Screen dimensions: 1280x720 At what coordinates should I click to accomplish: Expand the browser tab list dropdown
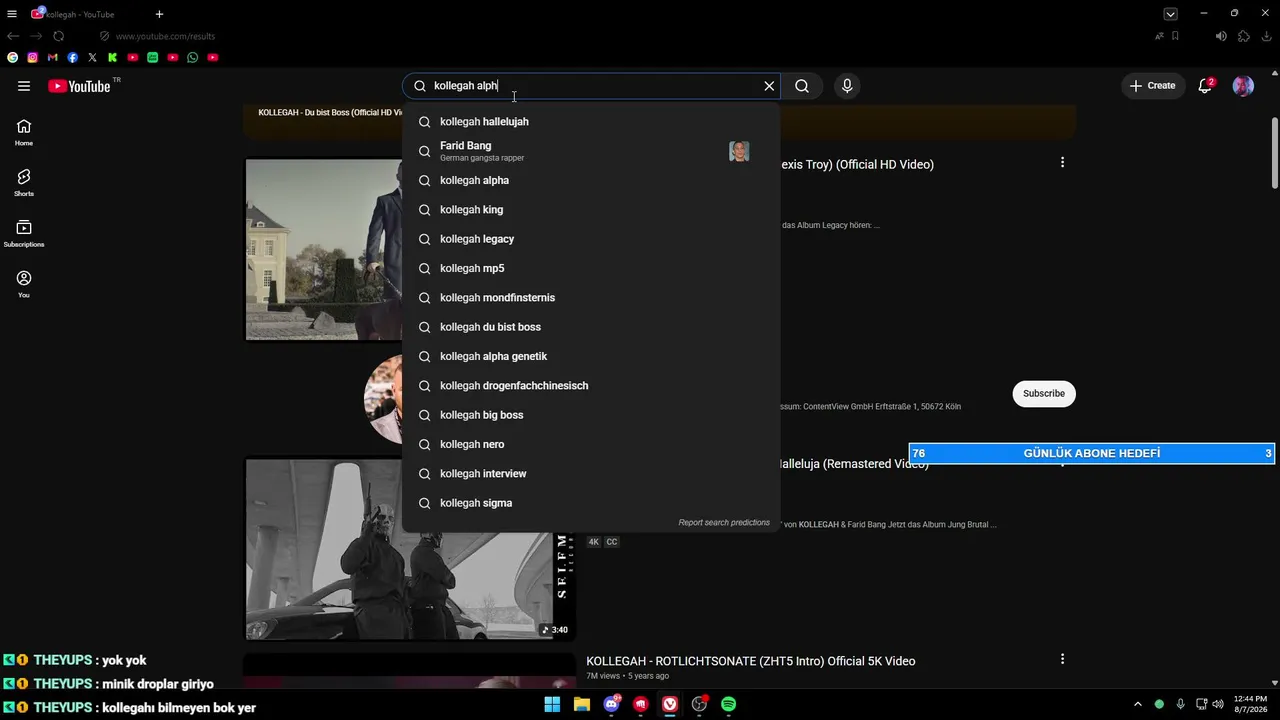[x=1170, y=14]
